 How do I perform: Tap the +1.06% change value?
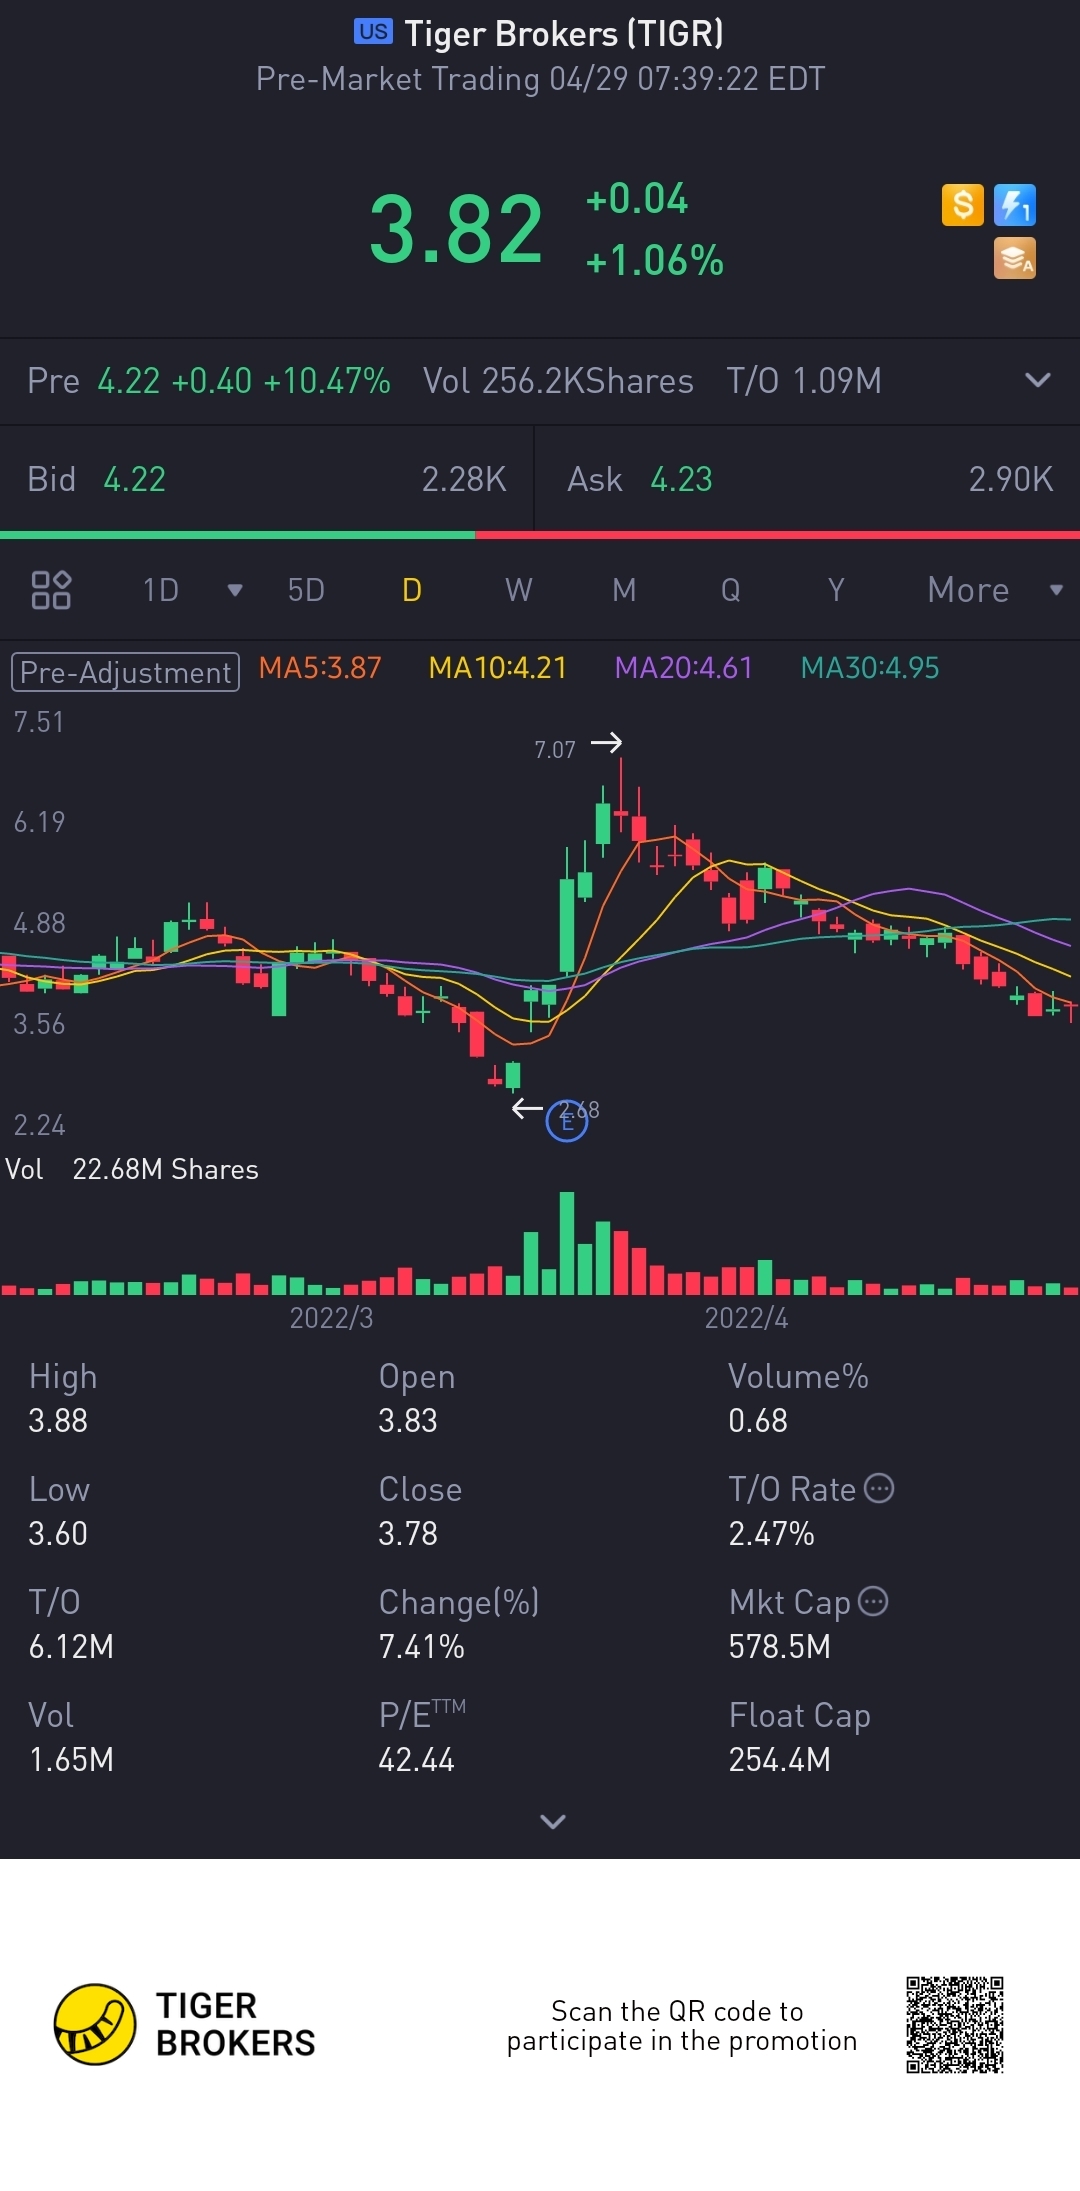[654, 261]
